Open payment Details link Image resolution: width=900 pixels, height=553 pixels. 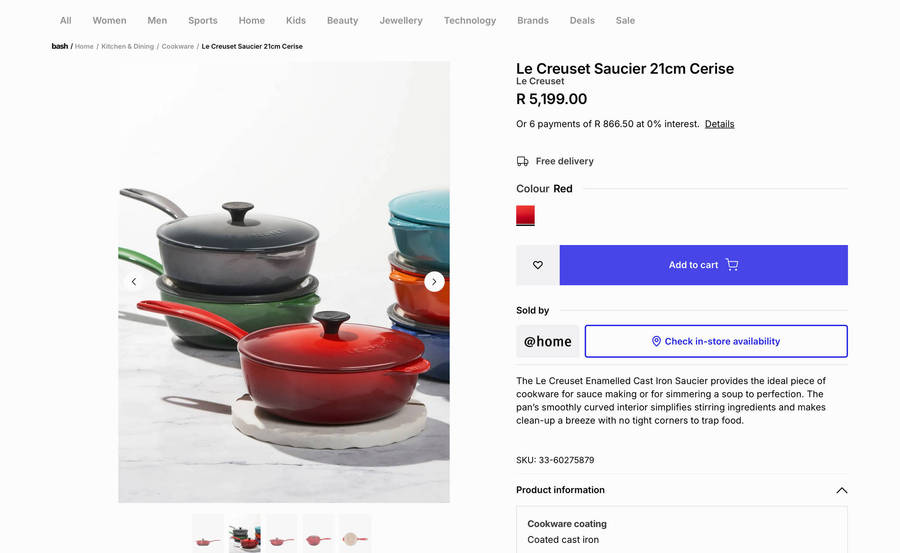(719, 124)
